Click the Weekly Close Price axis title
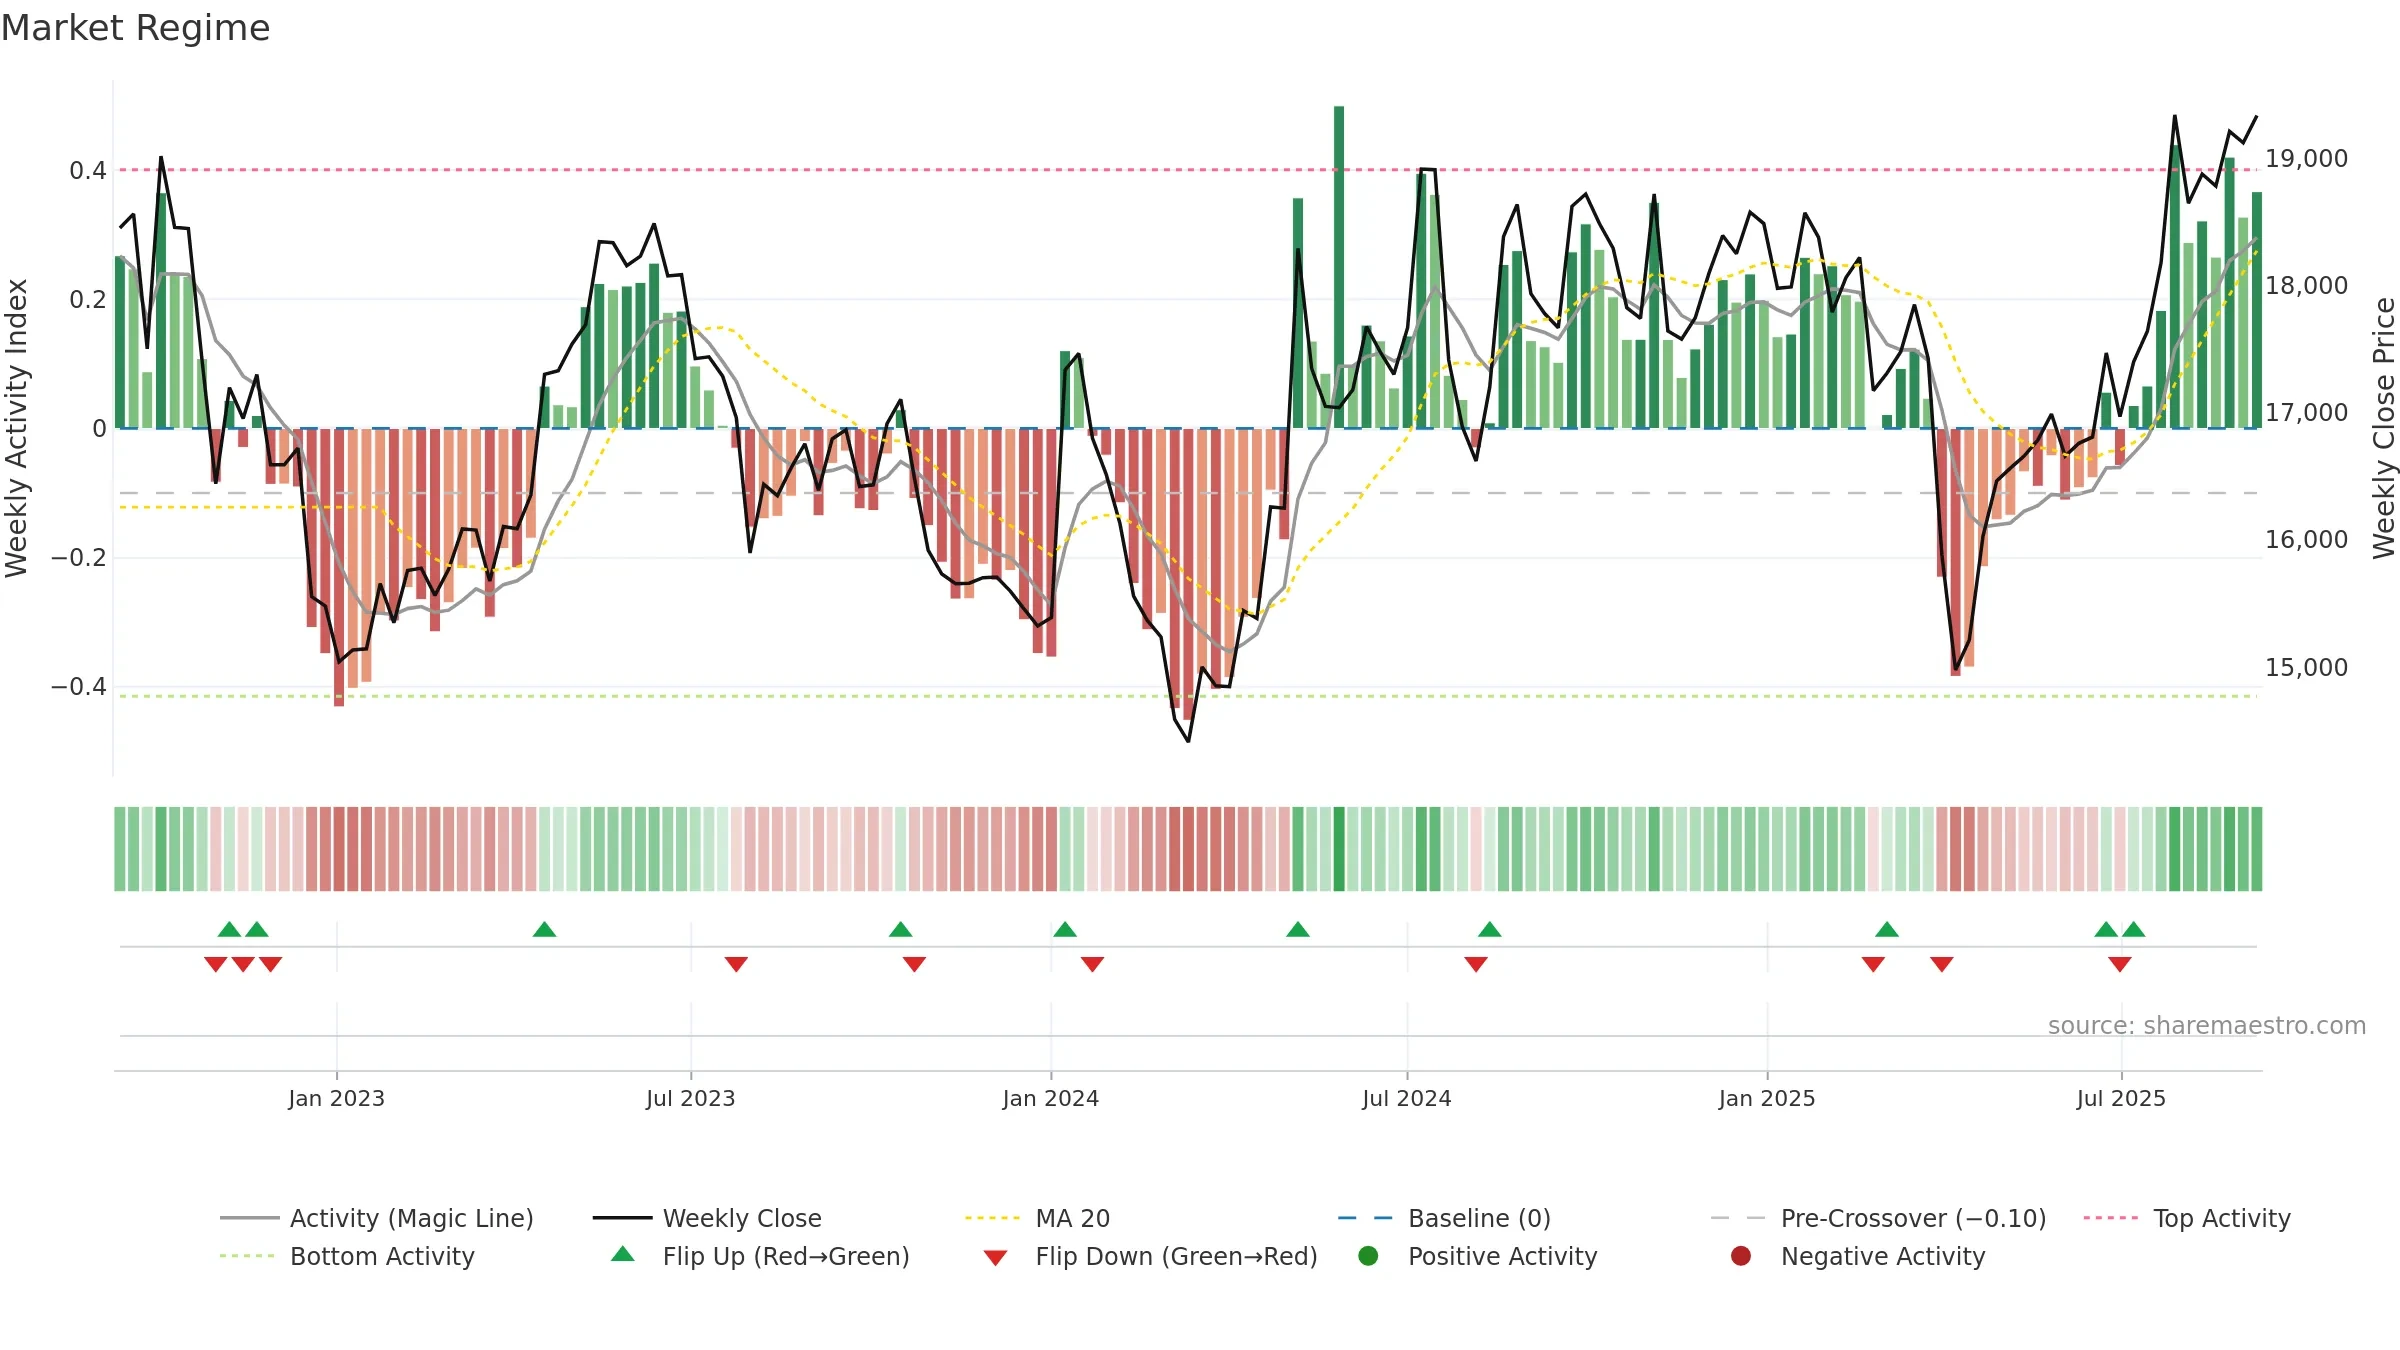 (x=2384, y=428)
